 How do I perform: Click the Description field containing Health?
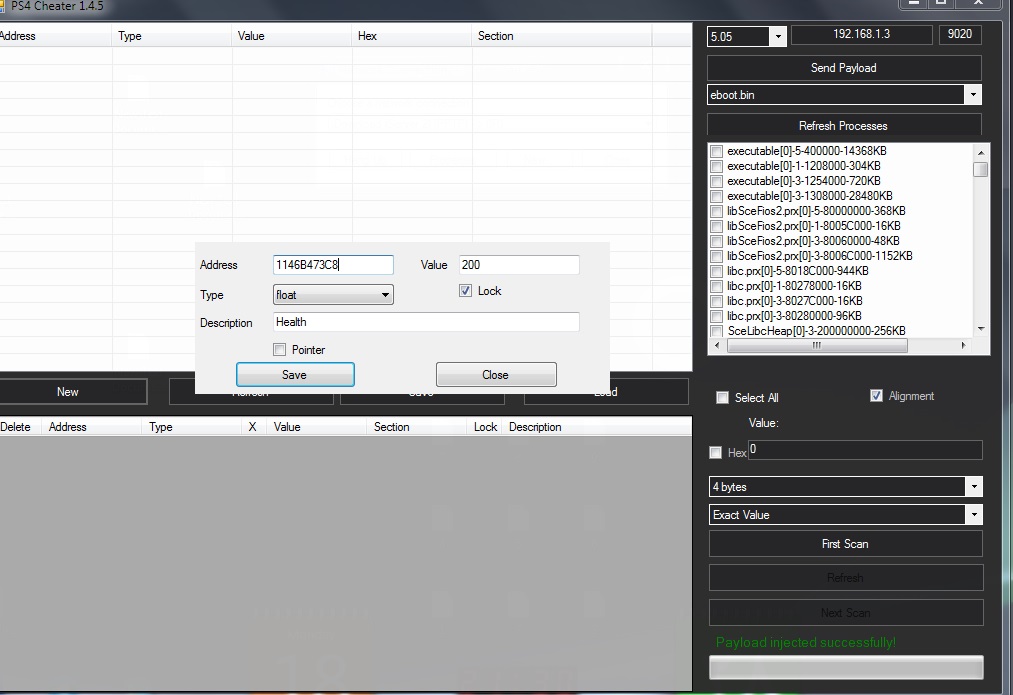pos(426,322)
